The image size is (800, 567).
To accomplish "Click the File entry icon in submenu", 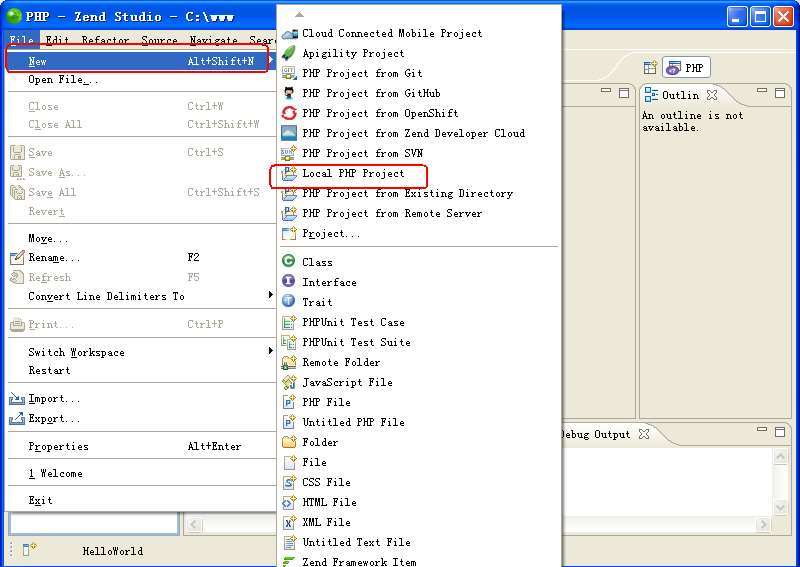I will pyautogui.click(x=289, y=462).
